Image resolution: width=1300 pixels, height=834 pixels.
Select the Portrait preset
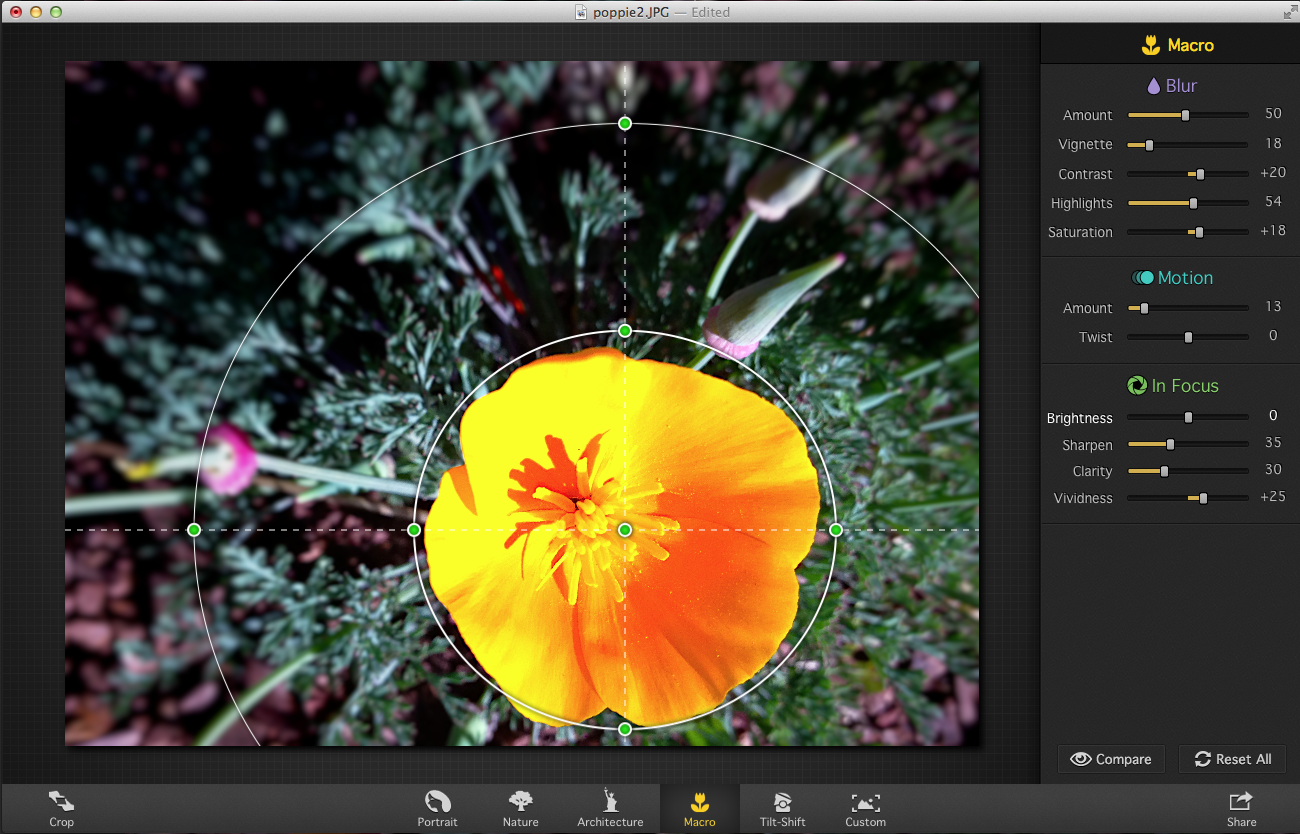[438, 808]
